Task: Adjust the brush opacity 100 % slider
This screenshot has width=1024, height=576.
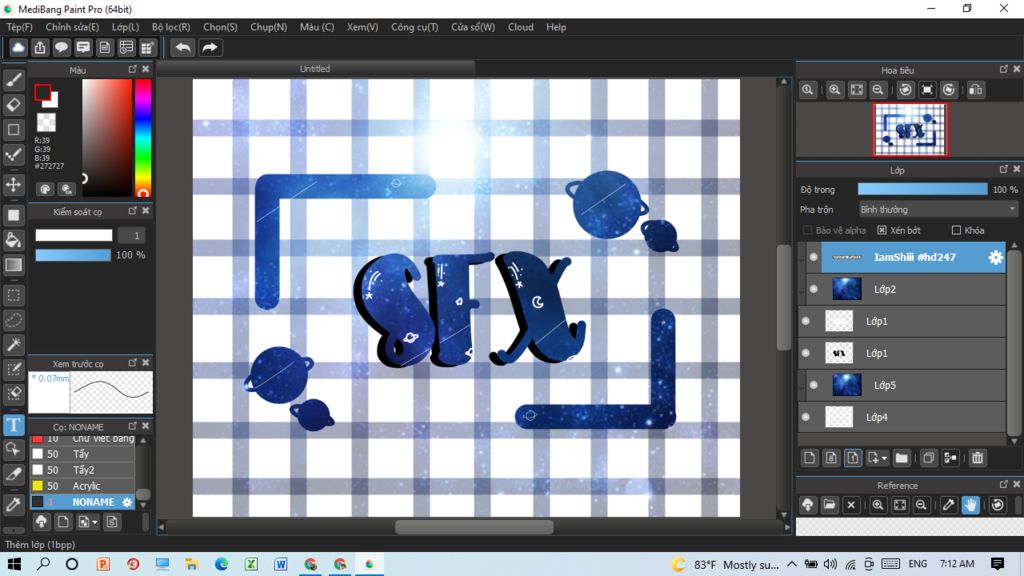Action: pos(72,255)
